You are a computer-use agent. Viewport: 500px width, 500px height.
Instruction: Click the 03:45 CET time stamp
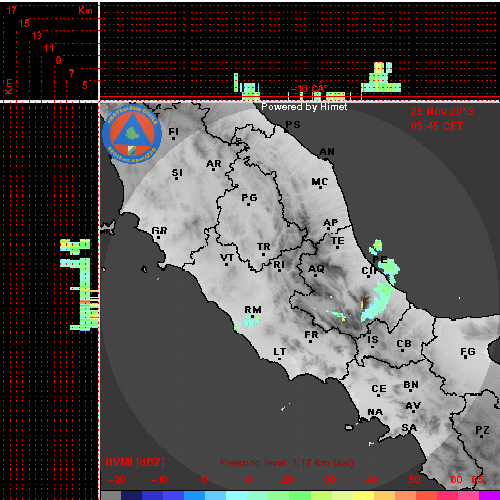437,126
